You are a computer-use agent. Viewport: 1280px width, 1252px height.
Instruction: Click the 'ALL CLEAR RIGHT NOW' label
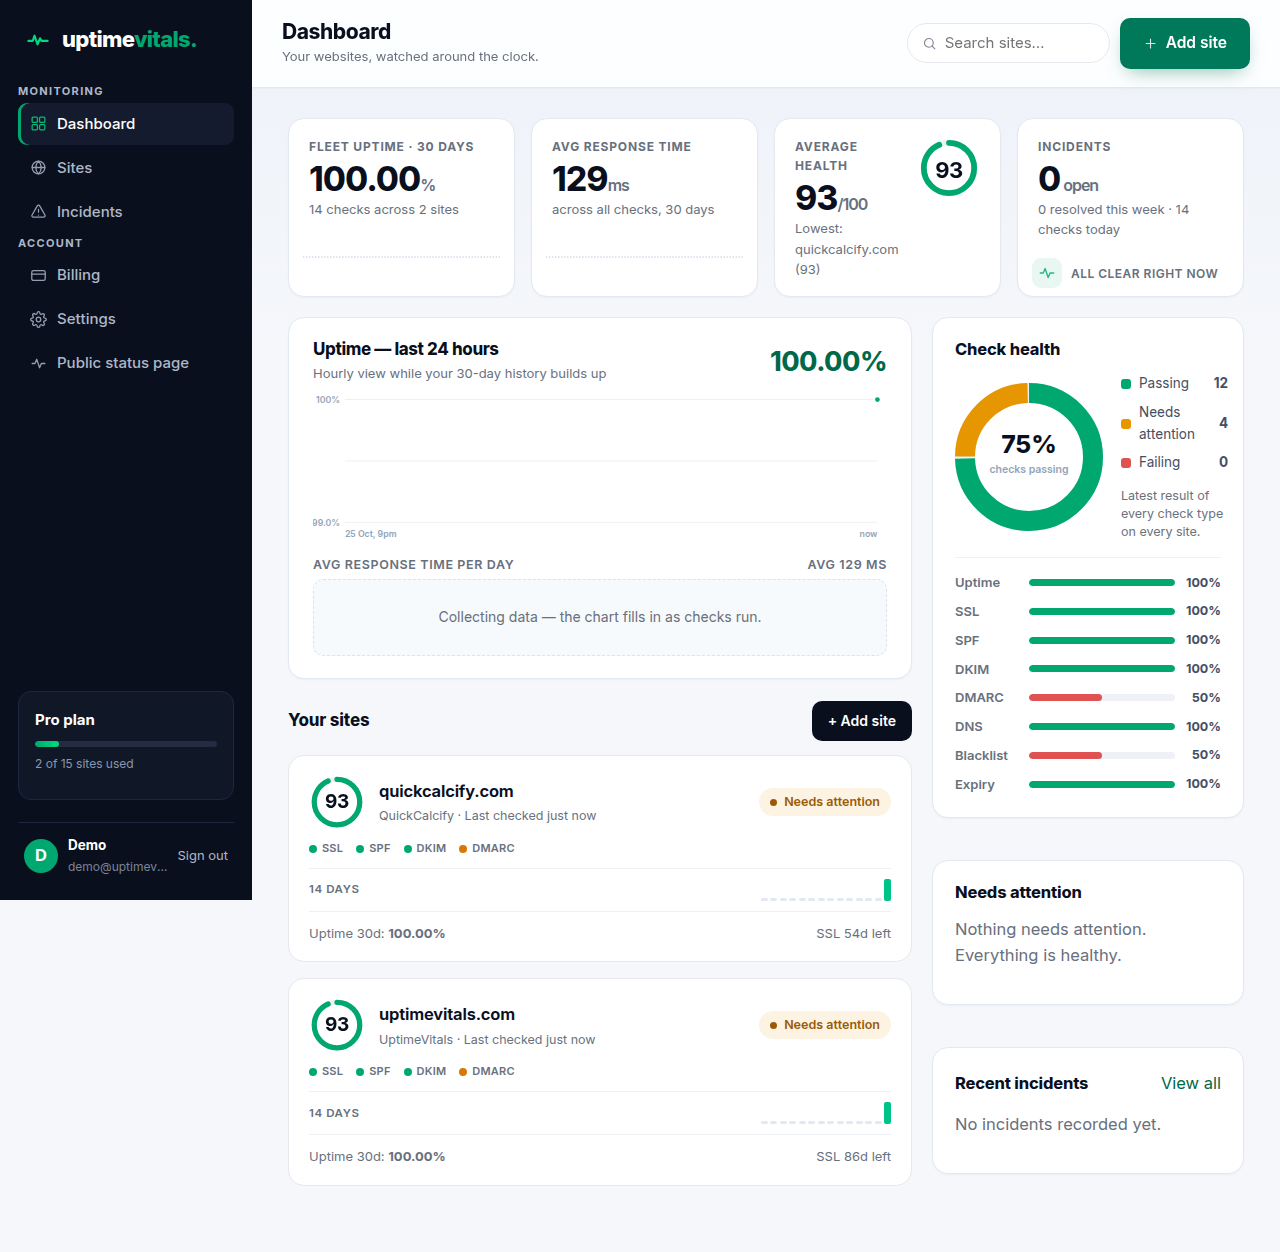pos(1144,274)
